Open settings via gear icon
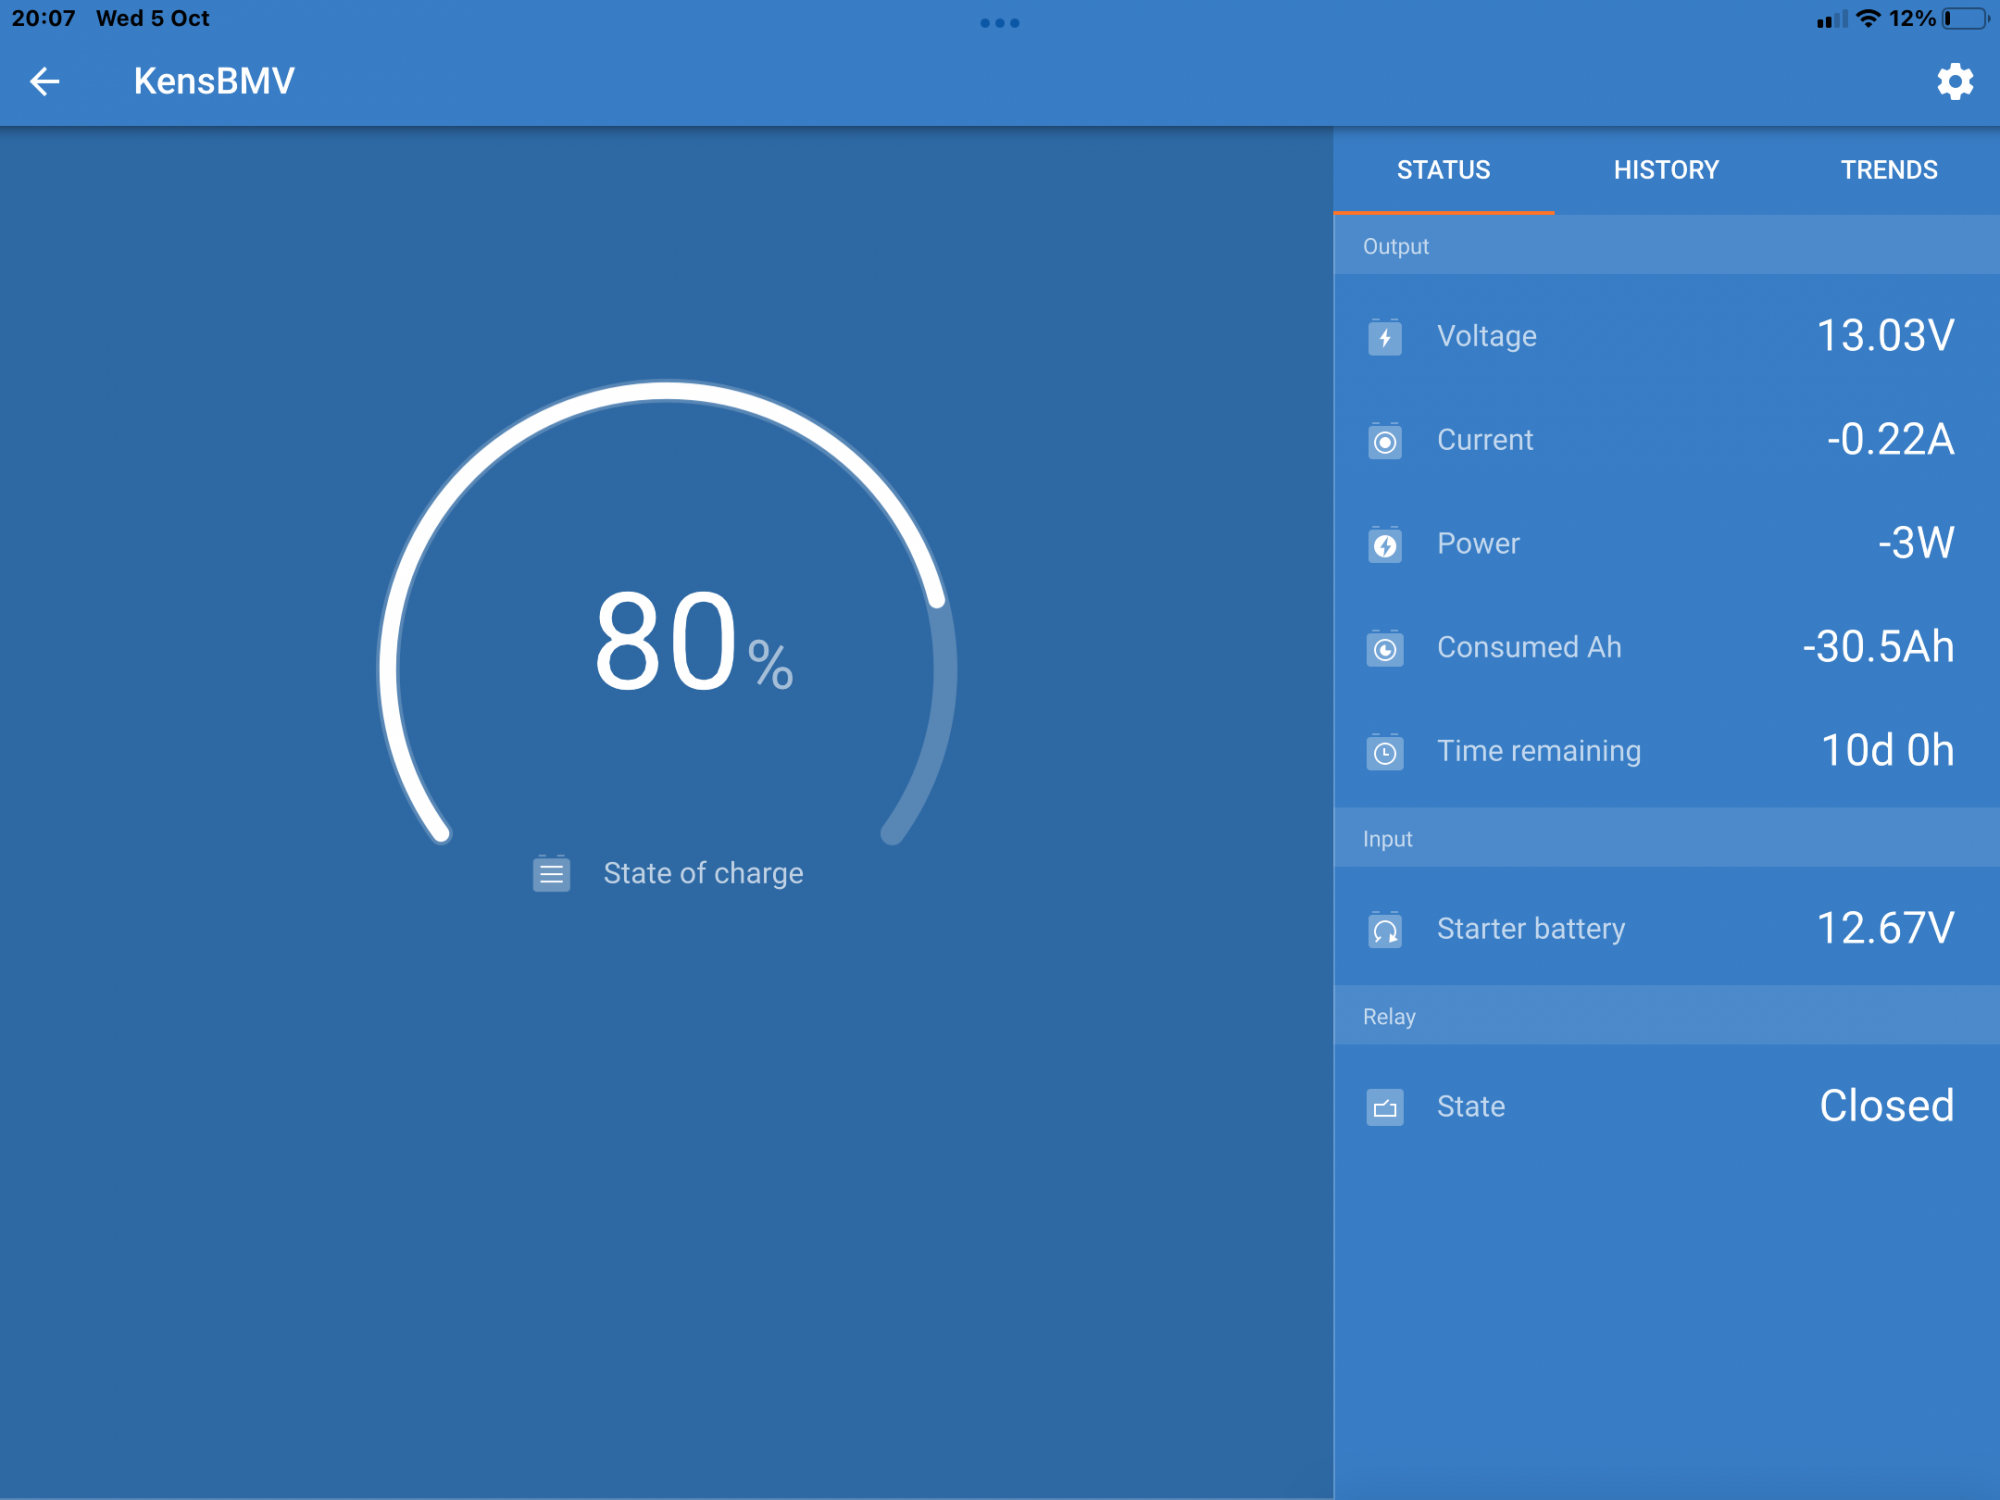 [1955, 81]
